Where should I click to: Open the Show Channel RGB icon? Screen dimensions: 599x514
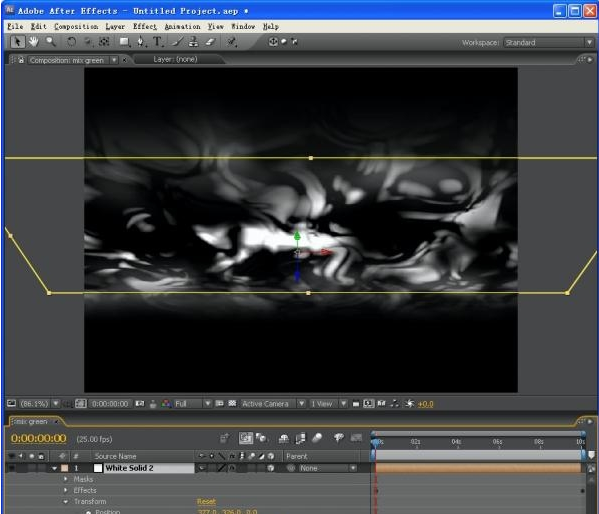pos(166,404)
